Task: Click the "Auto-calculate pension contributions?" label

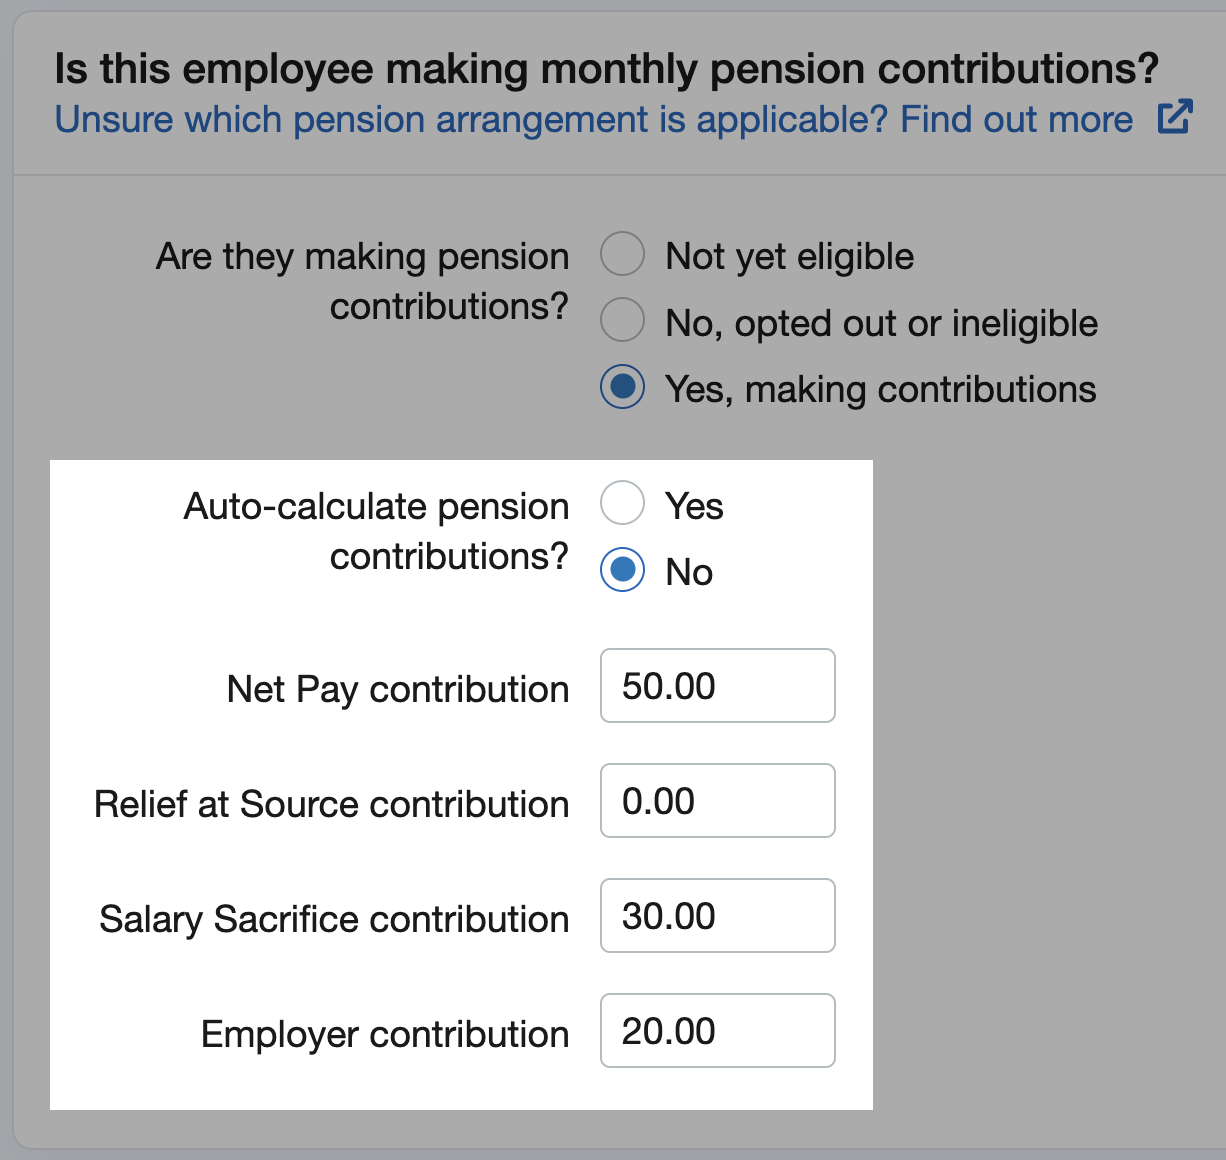Action: pyautogui.click(x=375, y=531)
